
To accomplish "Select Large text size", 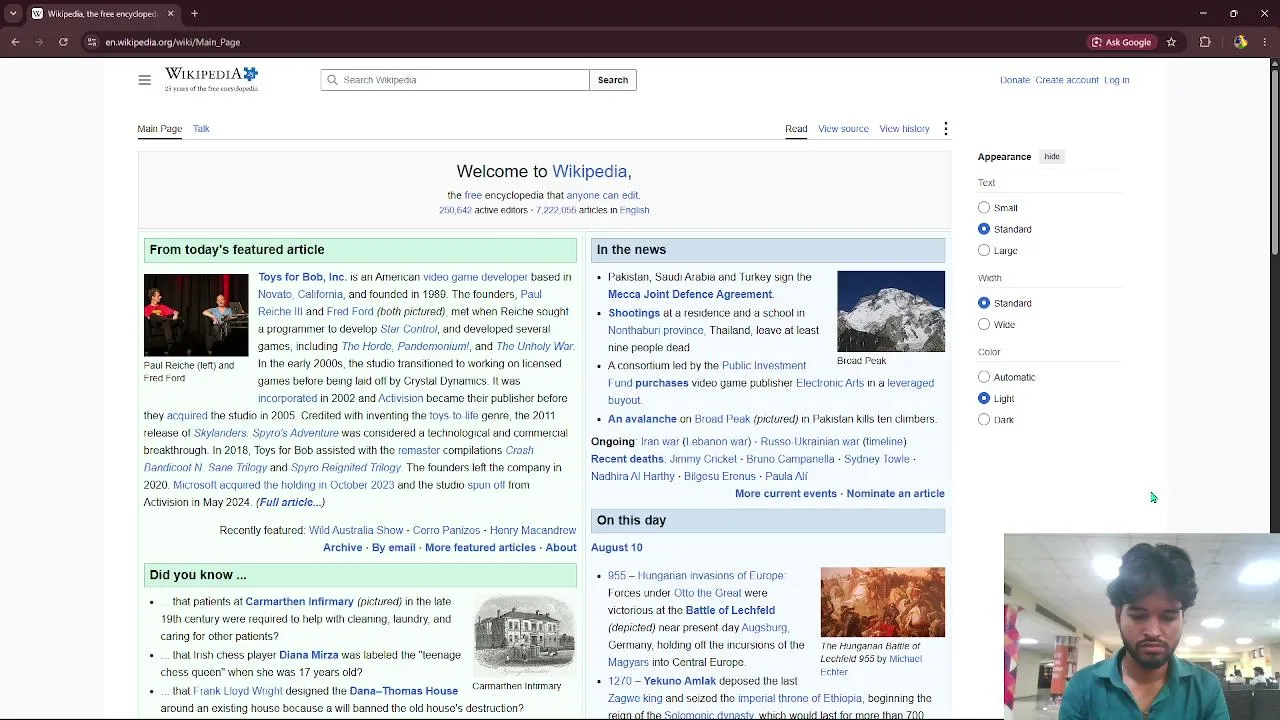I will pos(984,250).
